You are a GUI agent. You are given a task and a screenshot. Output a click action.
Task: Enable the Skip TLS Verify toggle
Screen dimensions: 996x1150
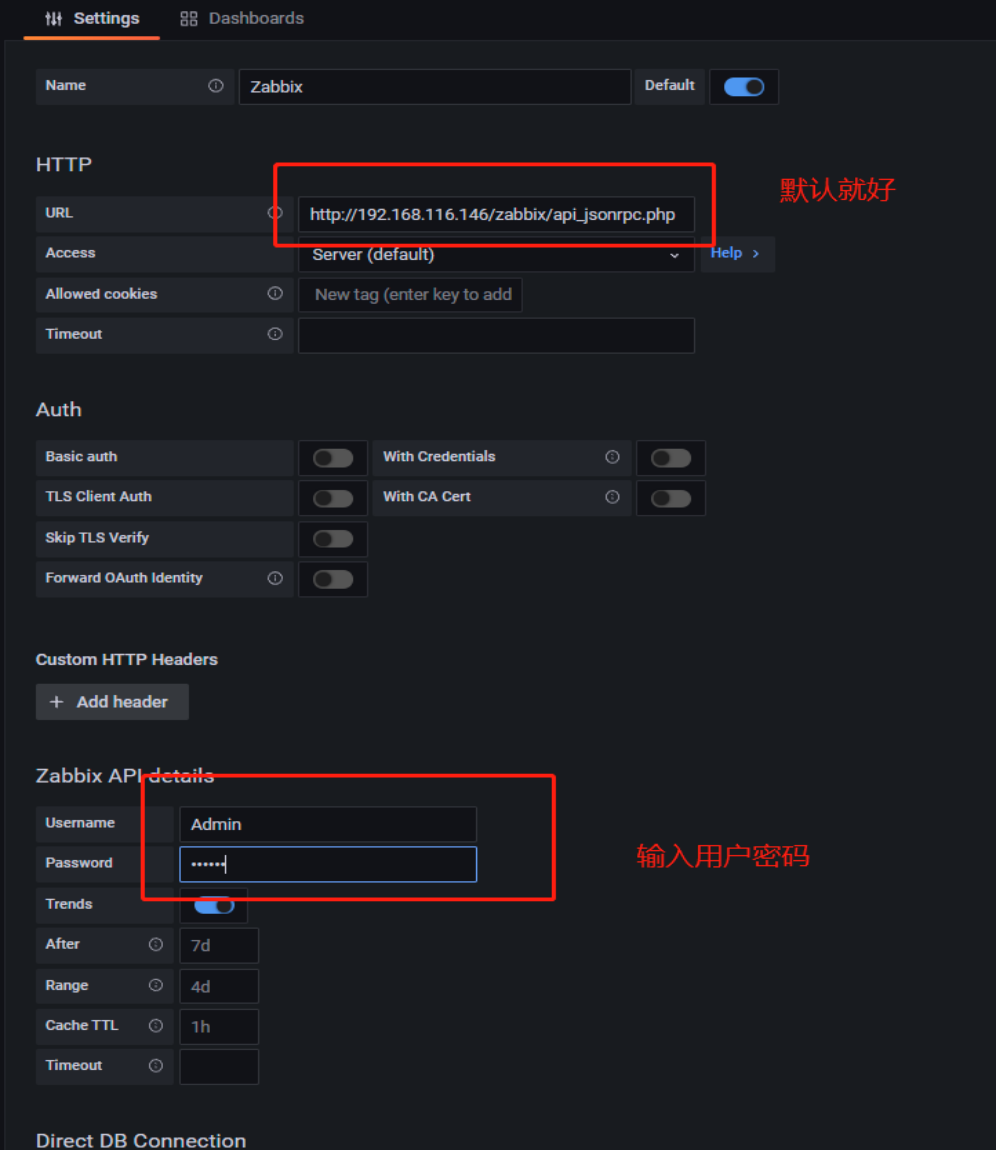click(333, 539)
